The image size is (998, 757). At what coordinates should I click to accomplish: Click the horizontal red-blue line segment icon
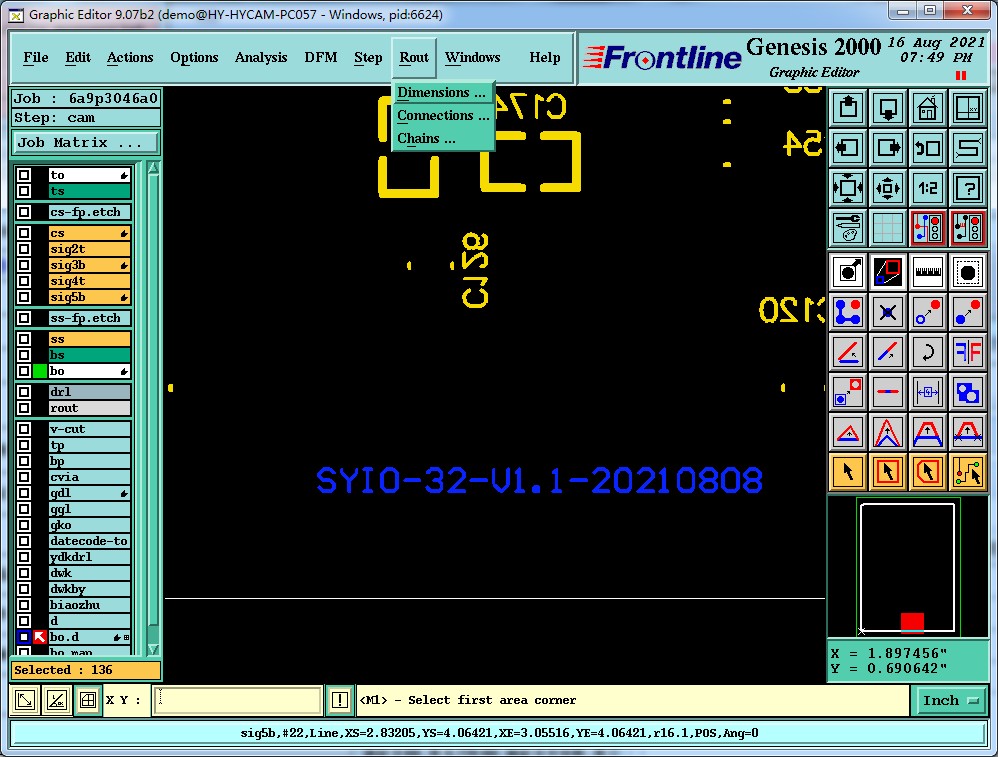888,392
